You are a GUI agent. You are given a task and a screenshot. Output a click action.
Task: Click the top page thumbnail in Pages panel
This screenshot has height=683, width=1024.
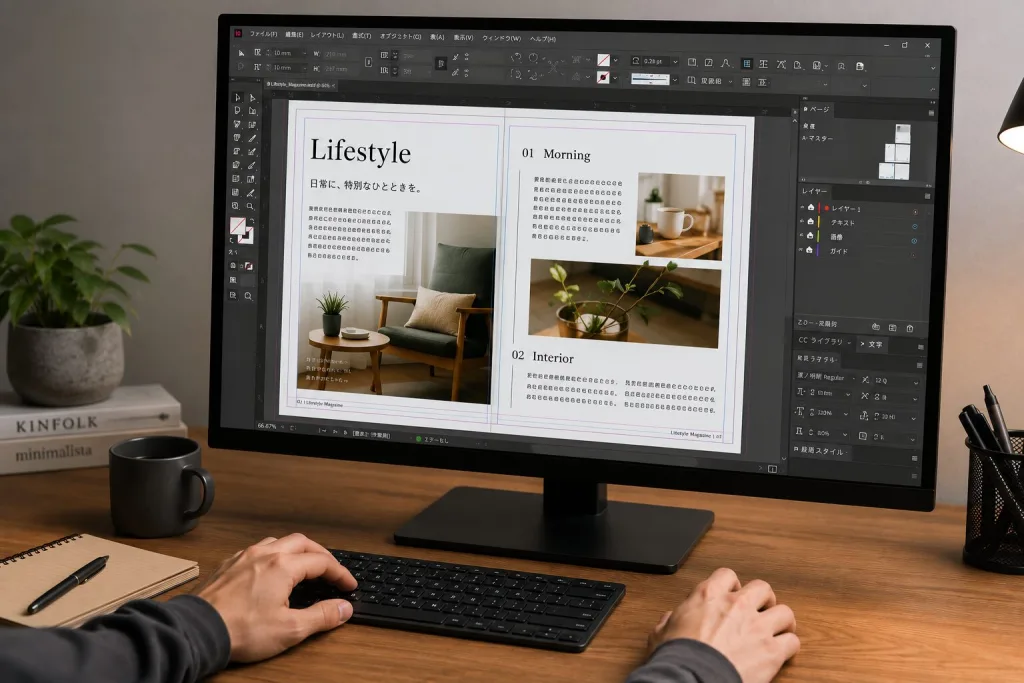coord(903,134)
